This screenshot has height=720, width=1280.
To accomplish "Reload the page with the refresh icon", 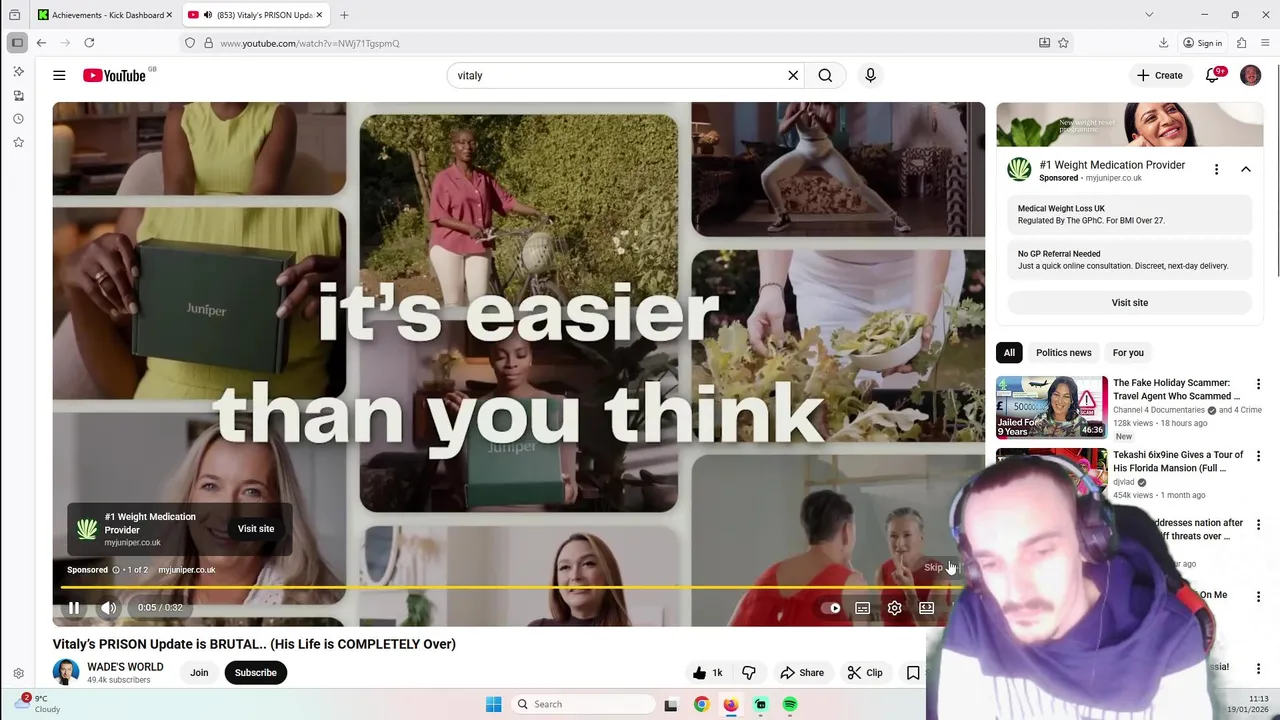I will 89,43.
